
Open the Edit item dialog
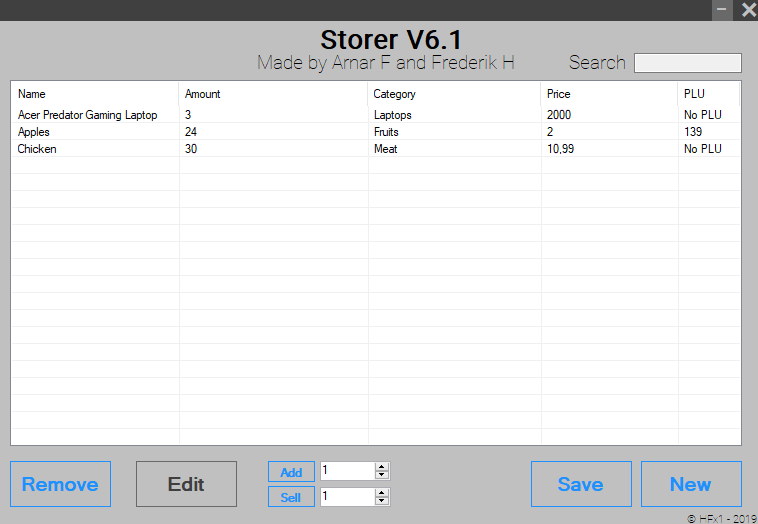point(186,484)
